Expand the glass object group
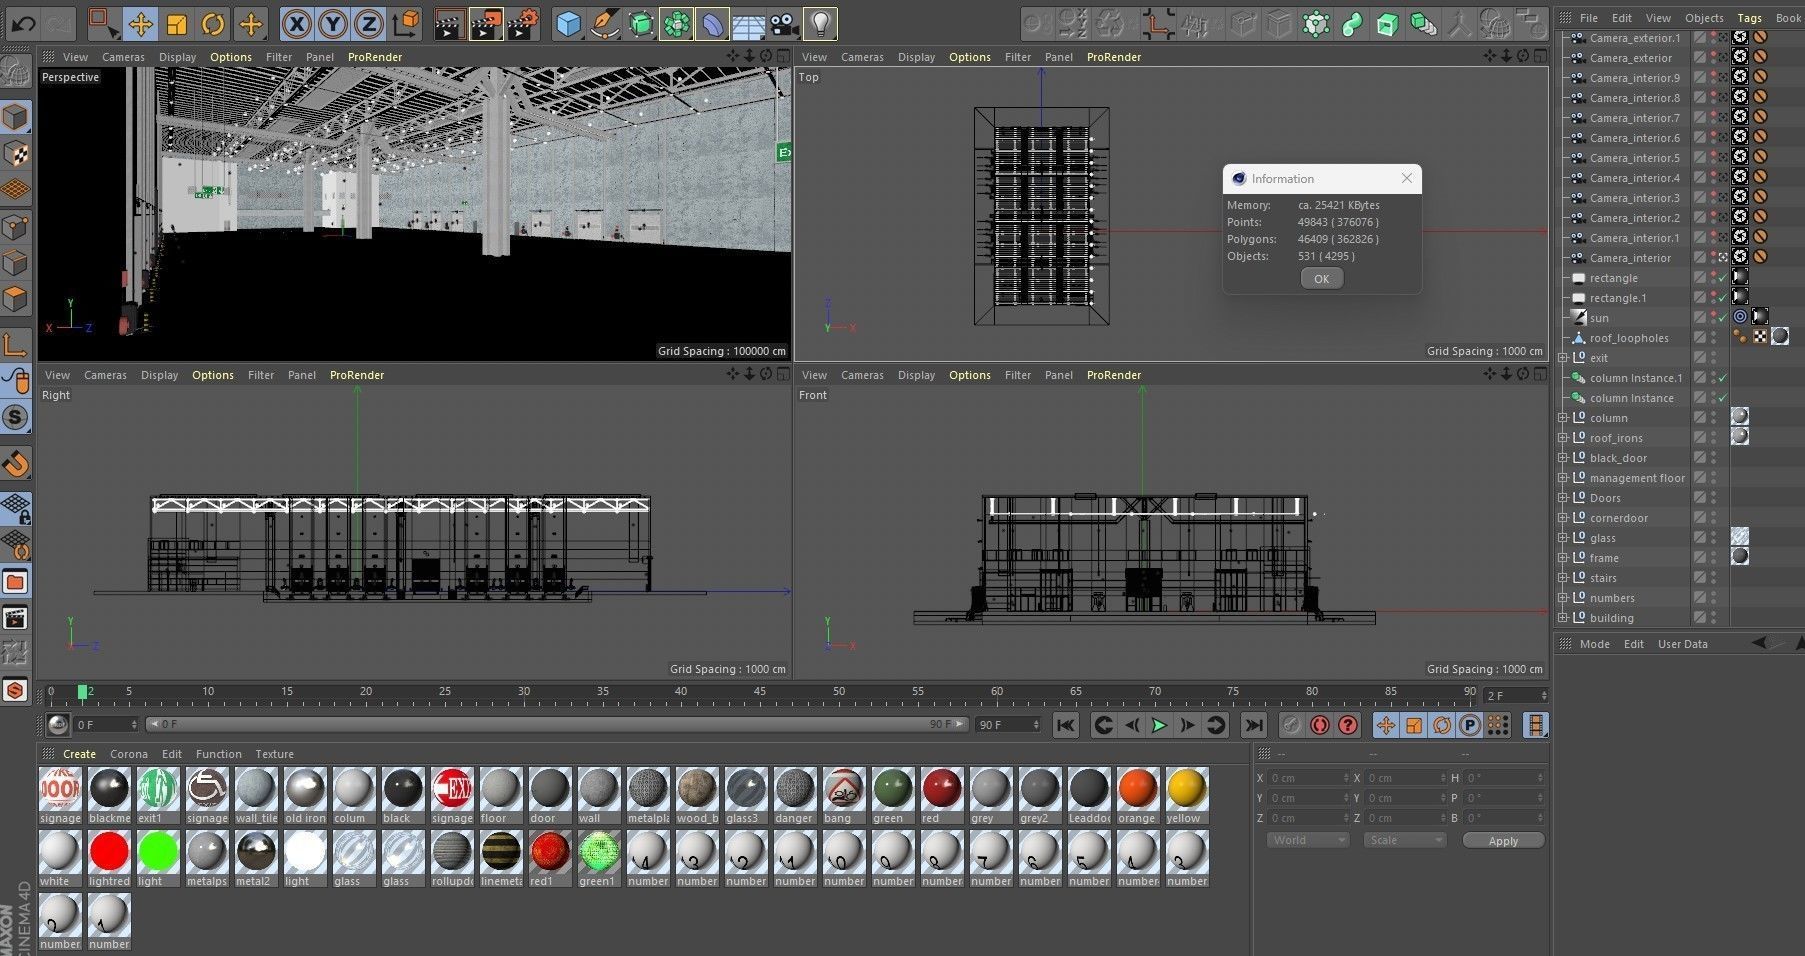This screenshot has height=956, width=1805. [x=1563, y=538]
